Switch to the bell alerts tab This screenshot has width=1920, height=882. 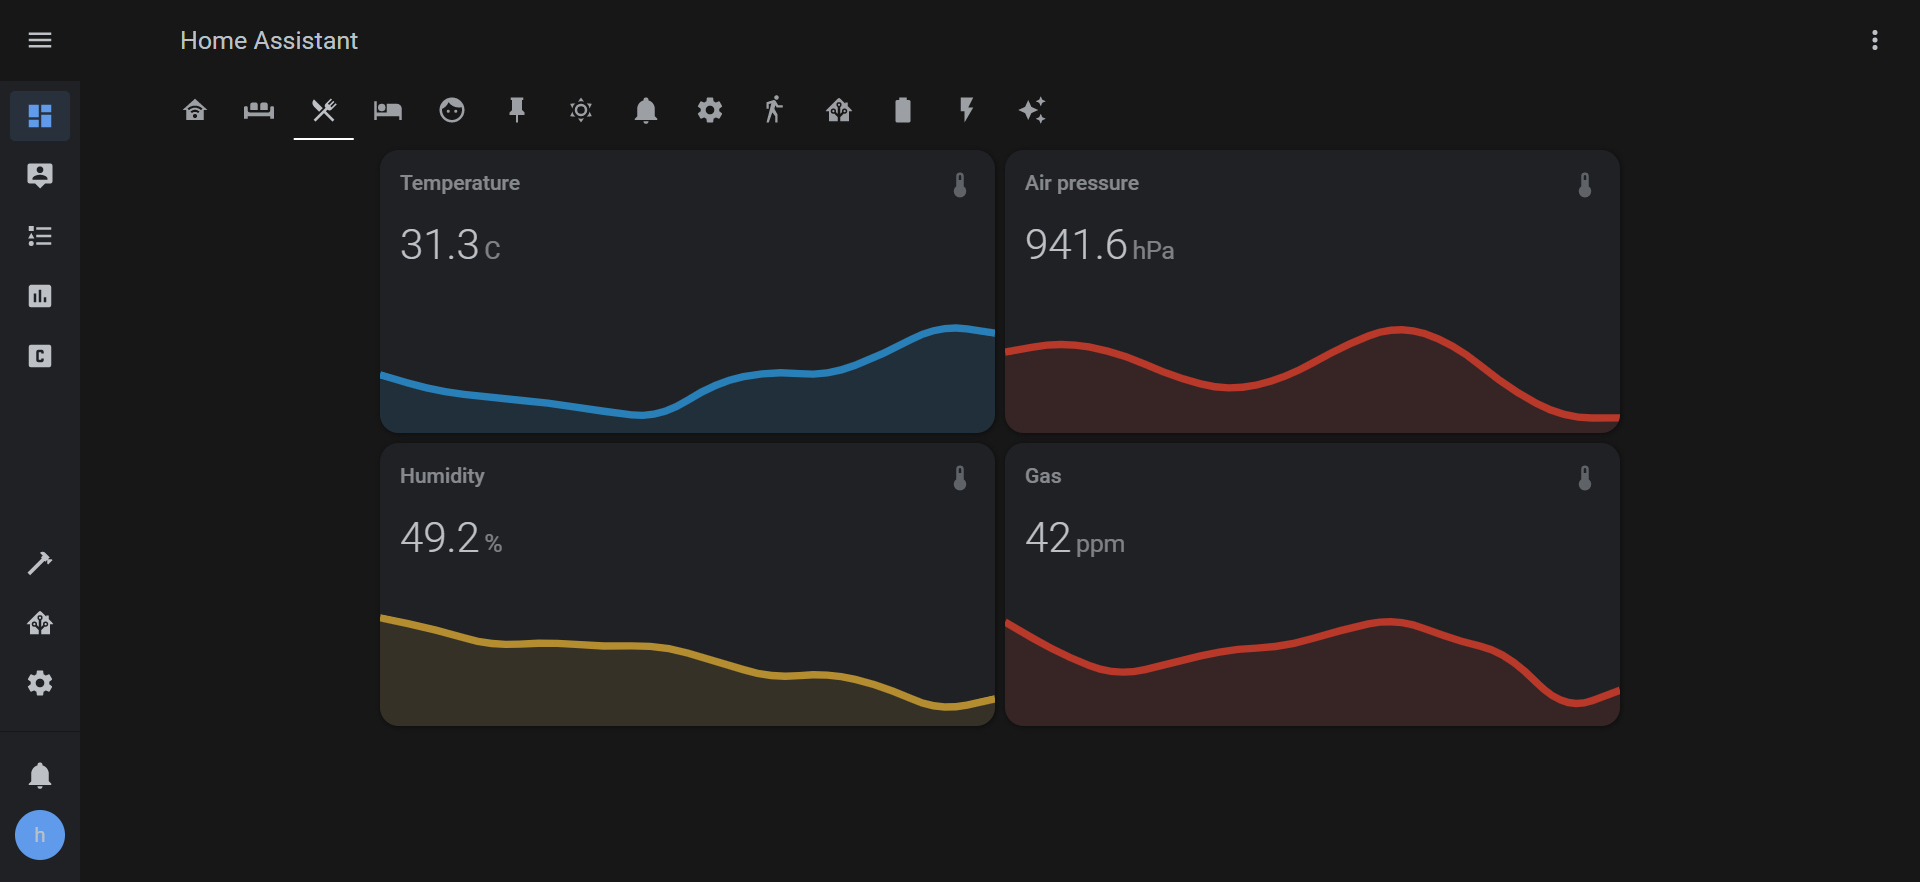[x=646, y=110]
